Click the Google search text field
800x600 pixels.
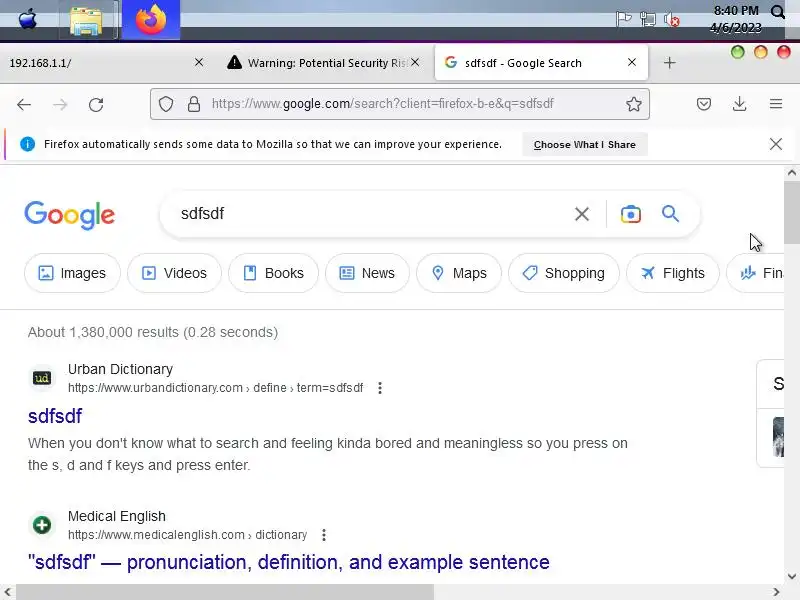coord(372,214)
